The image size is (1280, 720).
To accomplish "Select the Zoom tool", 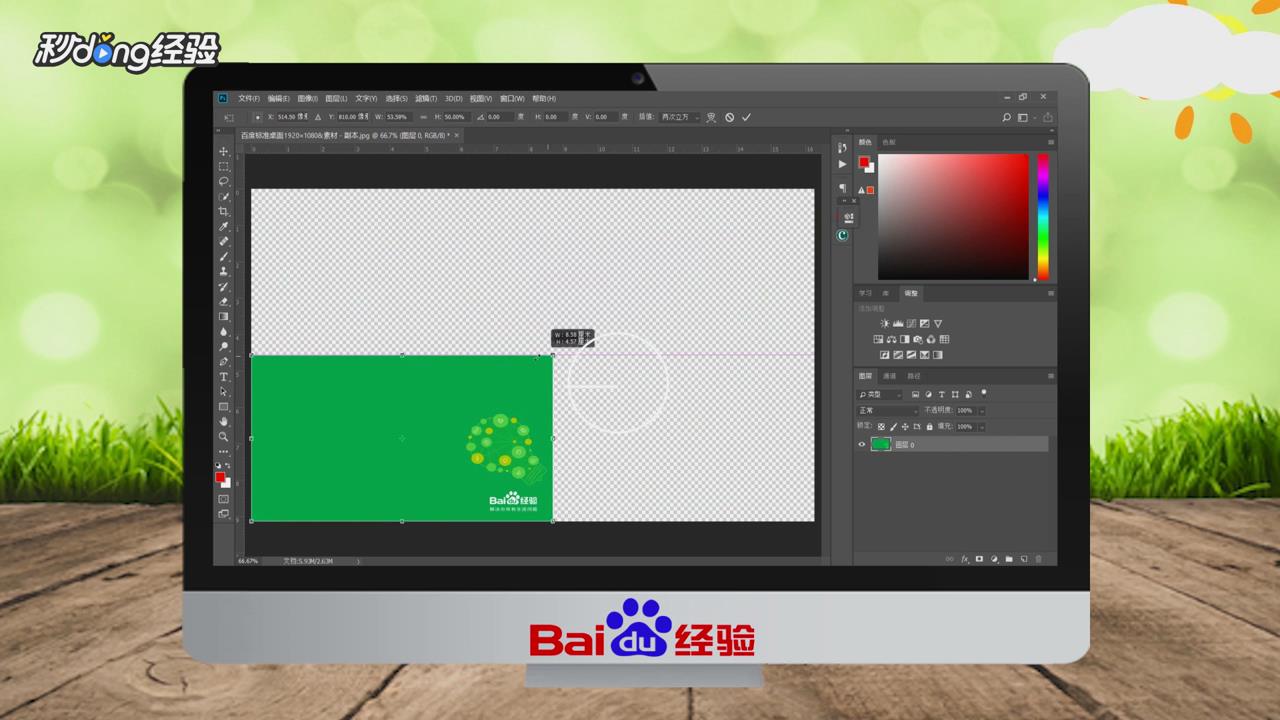I will (x=224, y=436).
